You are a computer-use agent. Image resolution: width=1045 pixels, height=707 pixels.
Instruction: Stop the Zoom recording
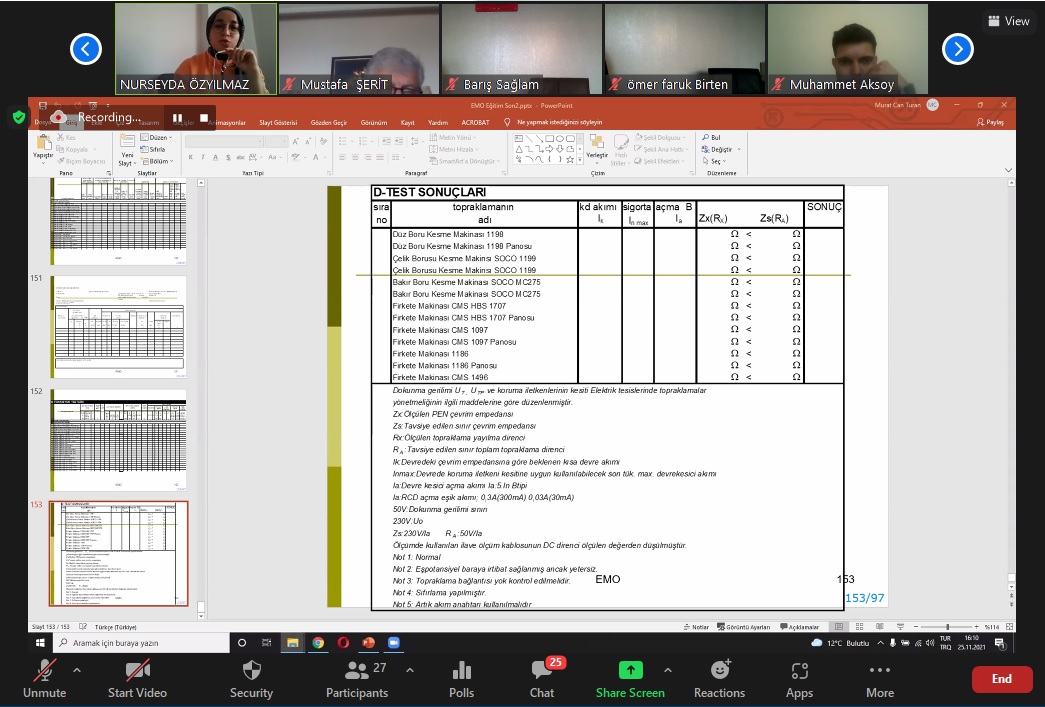[x=204, y=118]
